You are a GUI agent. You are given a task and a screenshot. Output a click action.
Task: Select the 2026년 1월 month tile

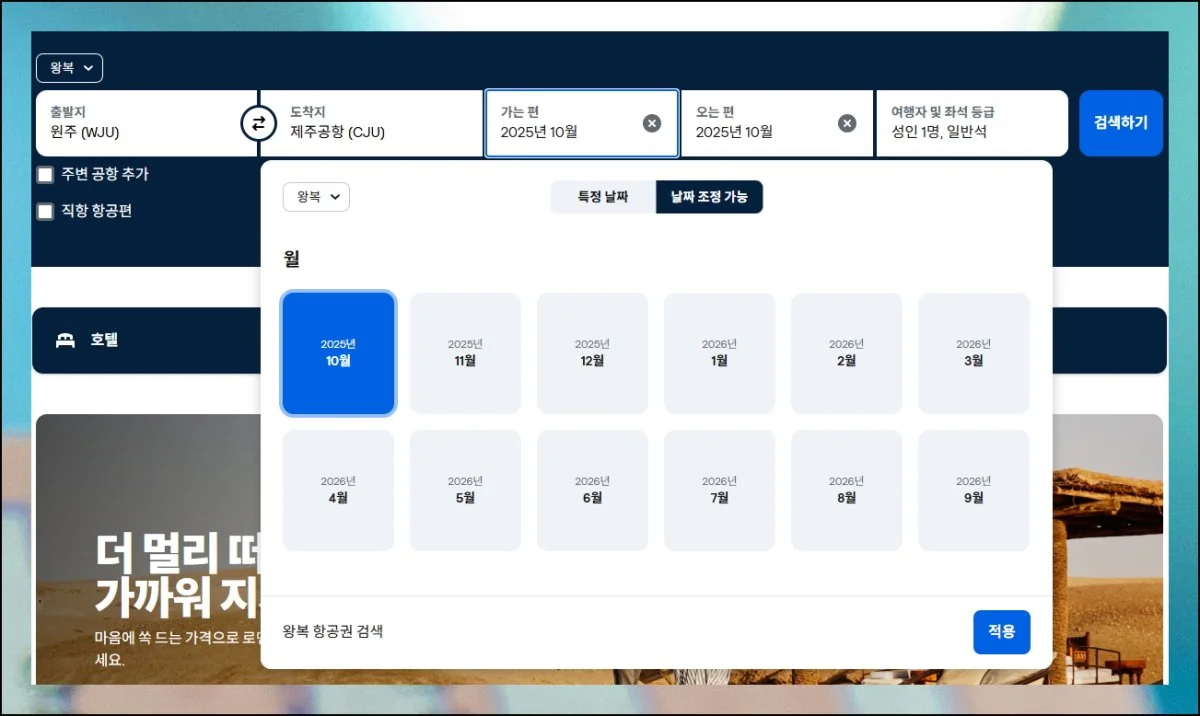coord(719,353)
